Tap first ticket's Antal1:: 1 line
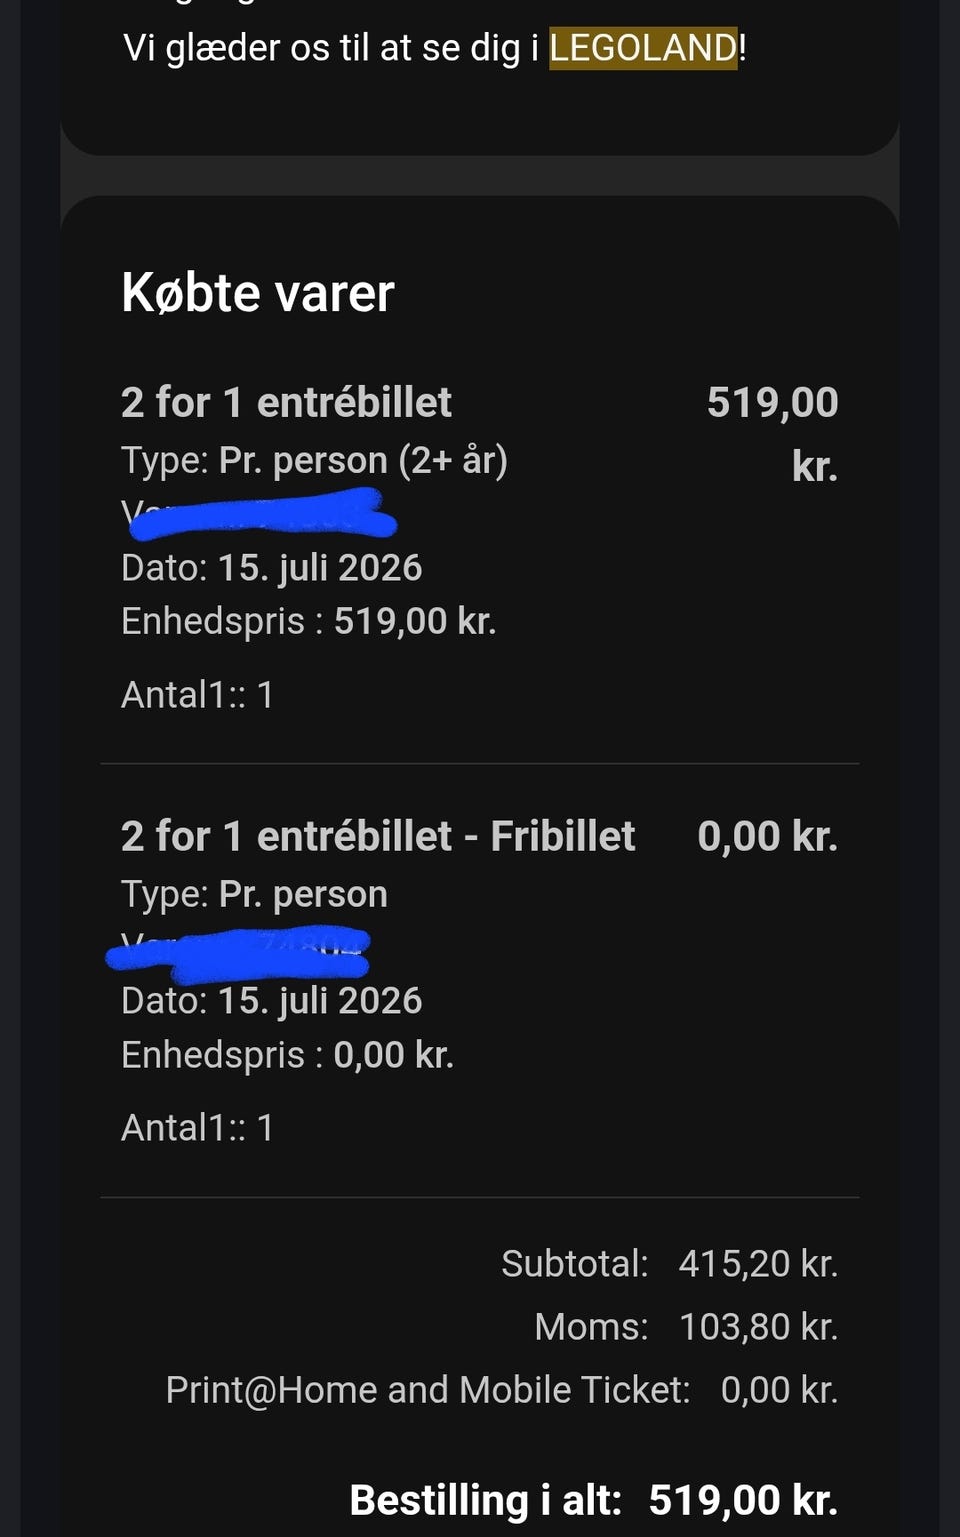This screenshot has width=960, height=1537. 197,695
